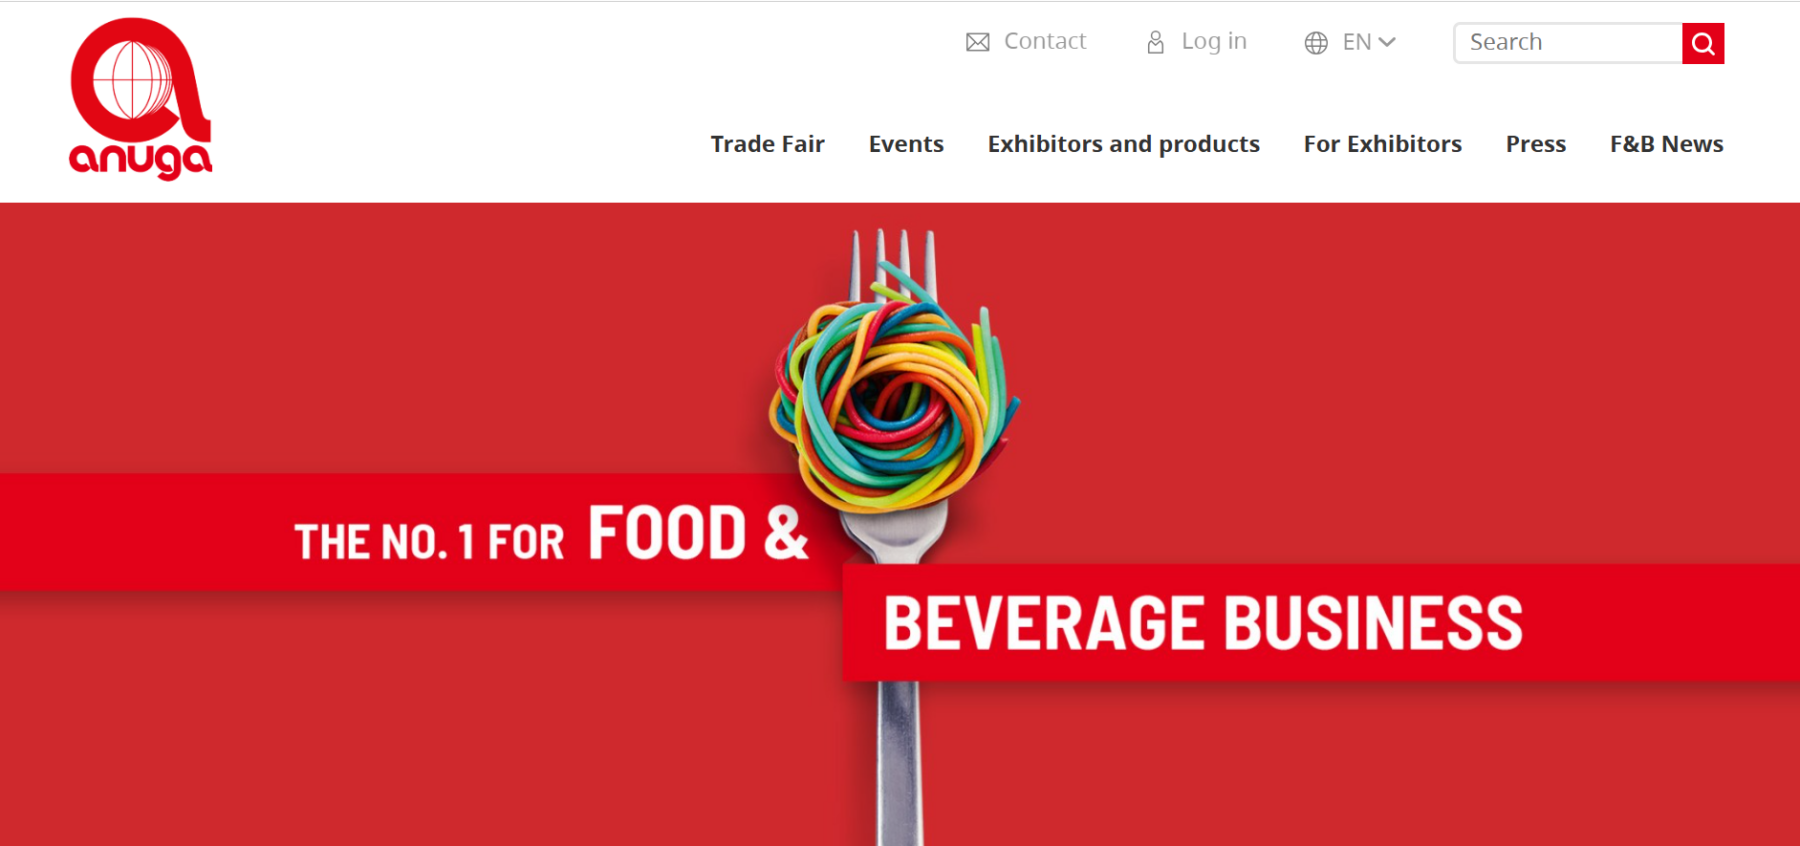Follow the Log in link
Screen dimensions: 1800x846
click(x=1214, y=41)
